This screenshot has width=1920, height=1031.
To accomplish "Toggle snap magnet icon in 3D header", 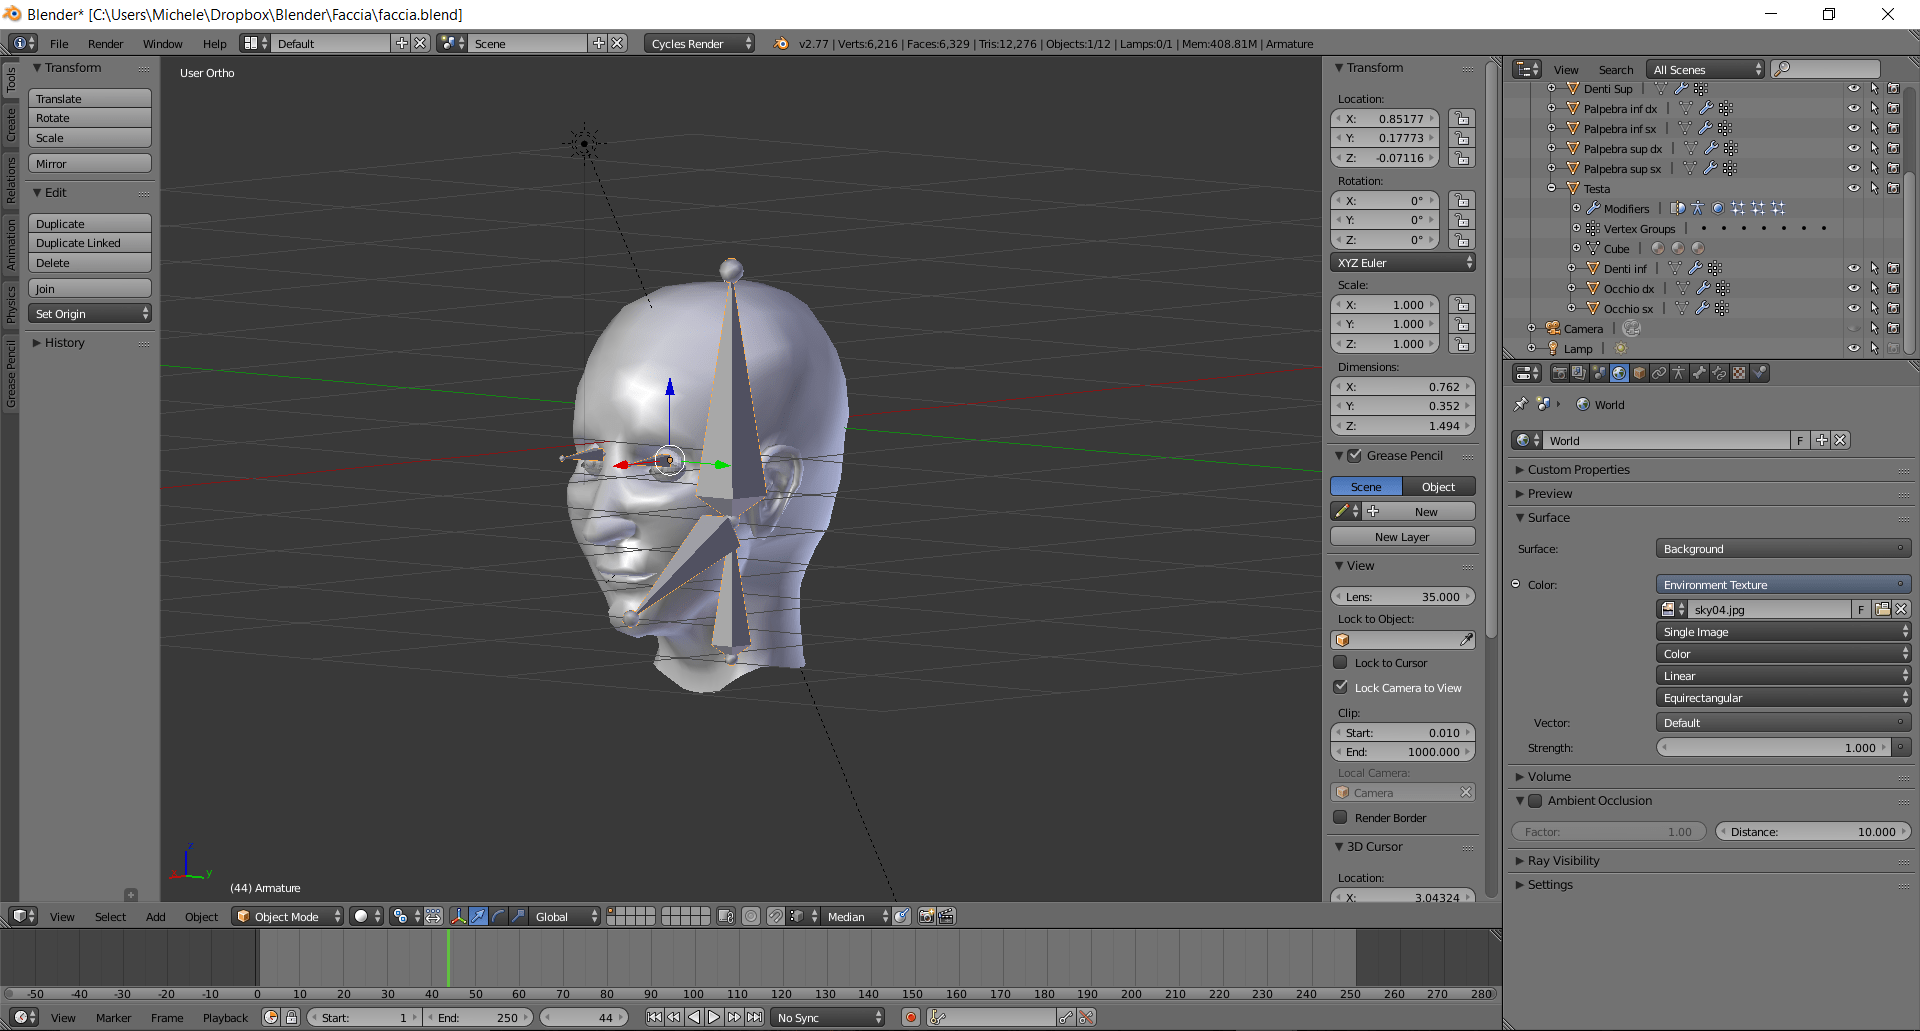I will pos(775,916).
